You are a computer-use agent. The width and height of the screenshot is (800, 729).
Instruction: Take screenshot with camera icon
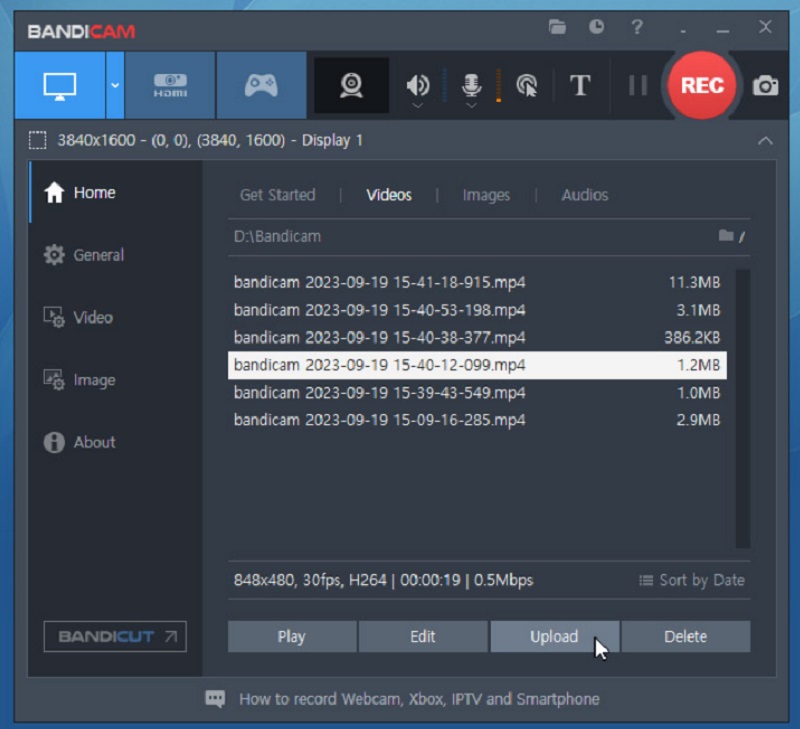pos(765,86)
